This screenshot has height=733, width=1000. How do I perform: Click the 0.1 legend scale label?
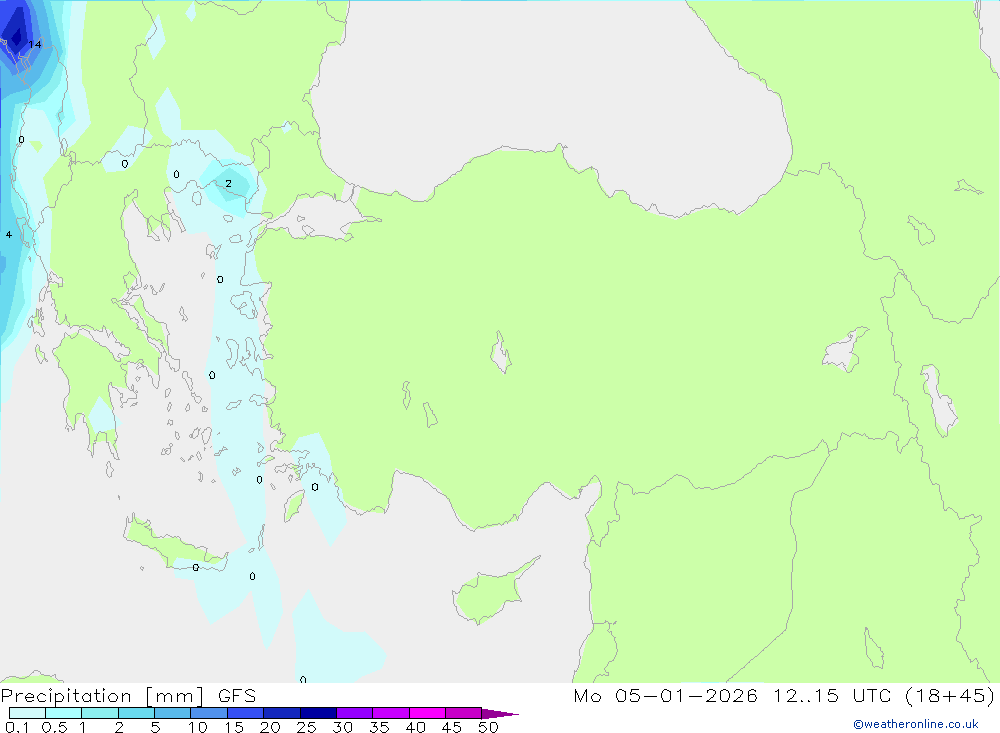[x=17, y=727]
